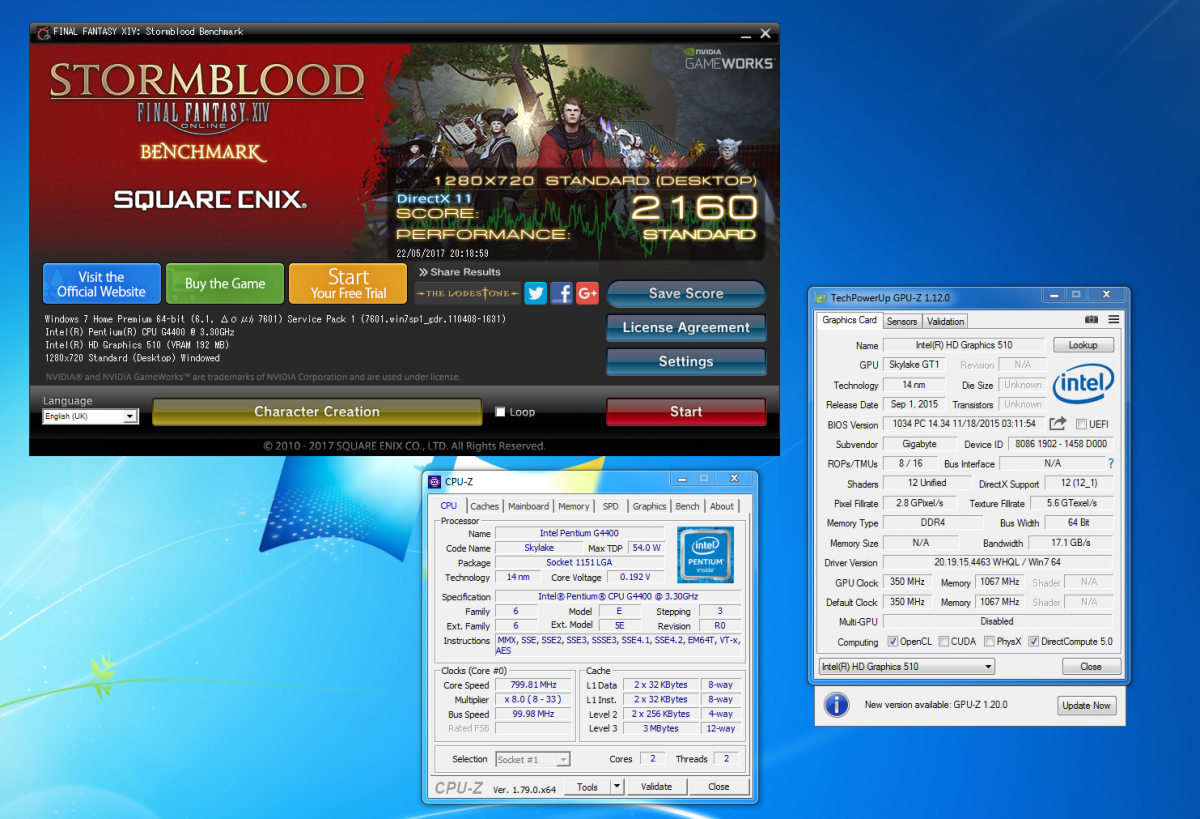1200x819 pixels.
Task: Click CPU-Z title bar app icon
Action: click(x=434, y=481)
